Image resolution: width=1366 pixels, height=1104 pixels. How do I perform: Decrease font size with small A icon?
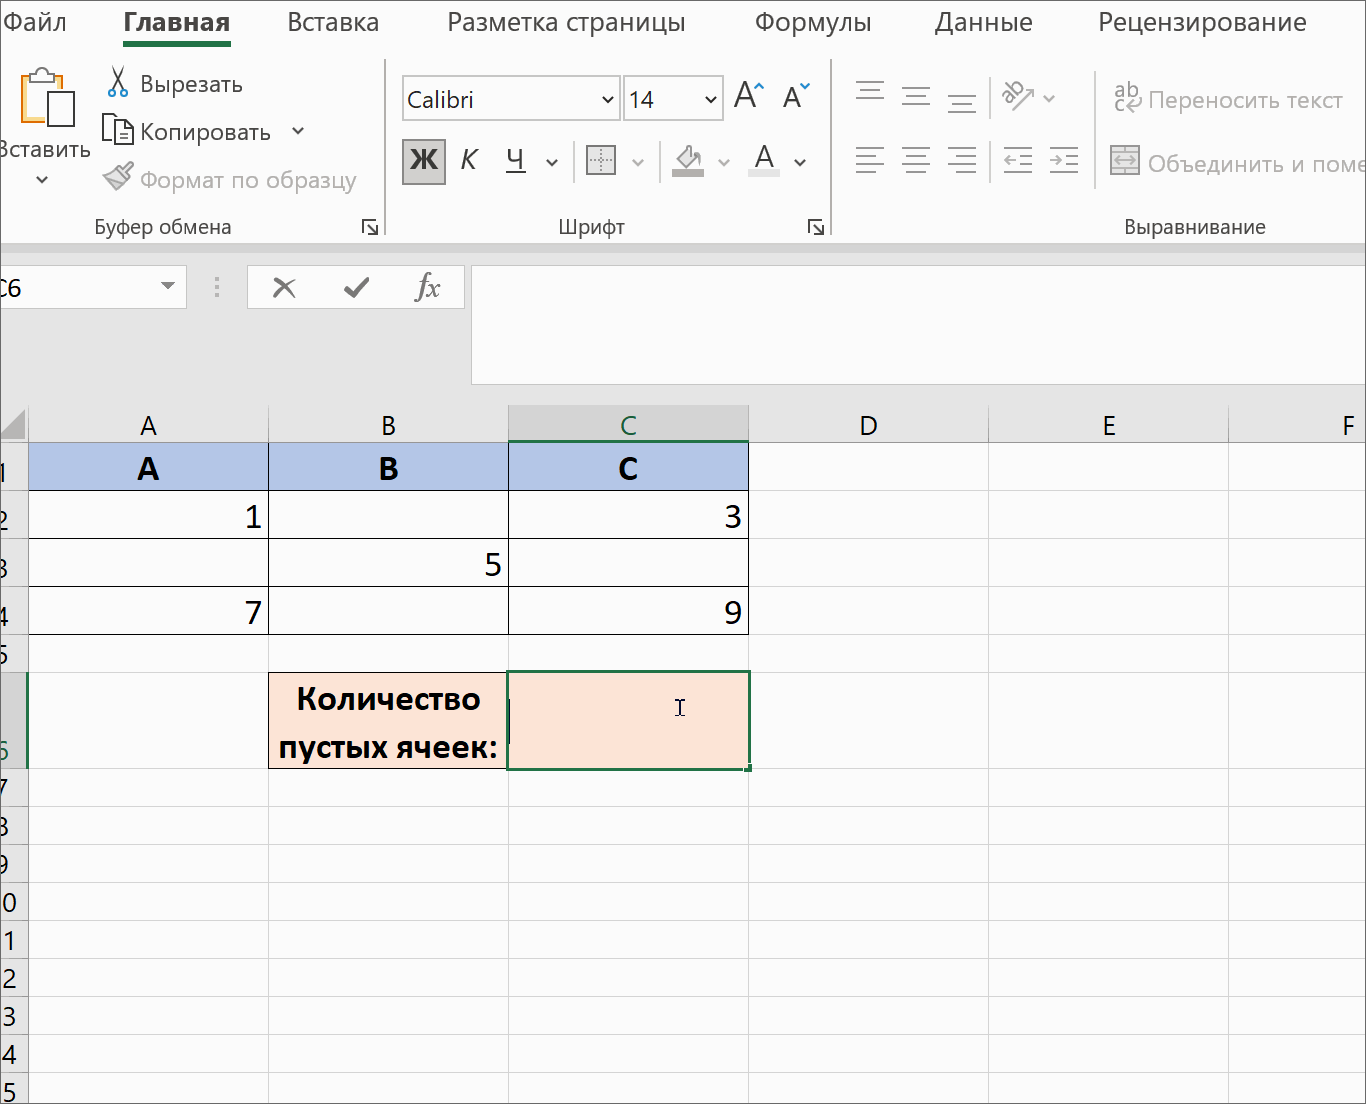click(x=796, y=97)
